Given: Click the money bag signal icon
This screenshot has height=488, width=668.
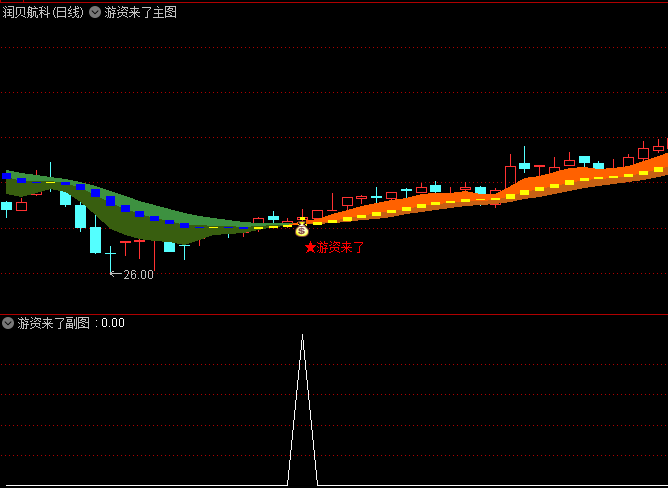Looking at the screenshot, I should (x=302, y=230).
